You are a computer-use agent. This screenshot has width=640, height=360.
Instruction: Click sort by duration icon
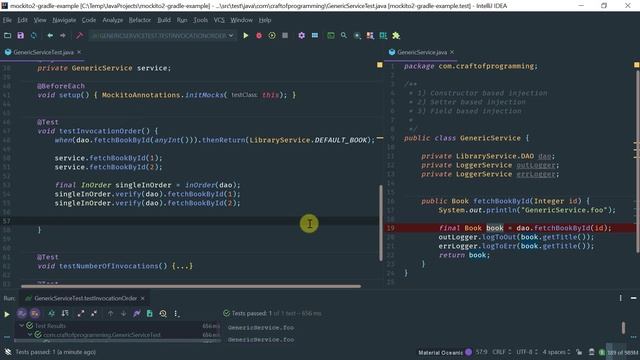(x=65, y=313)
